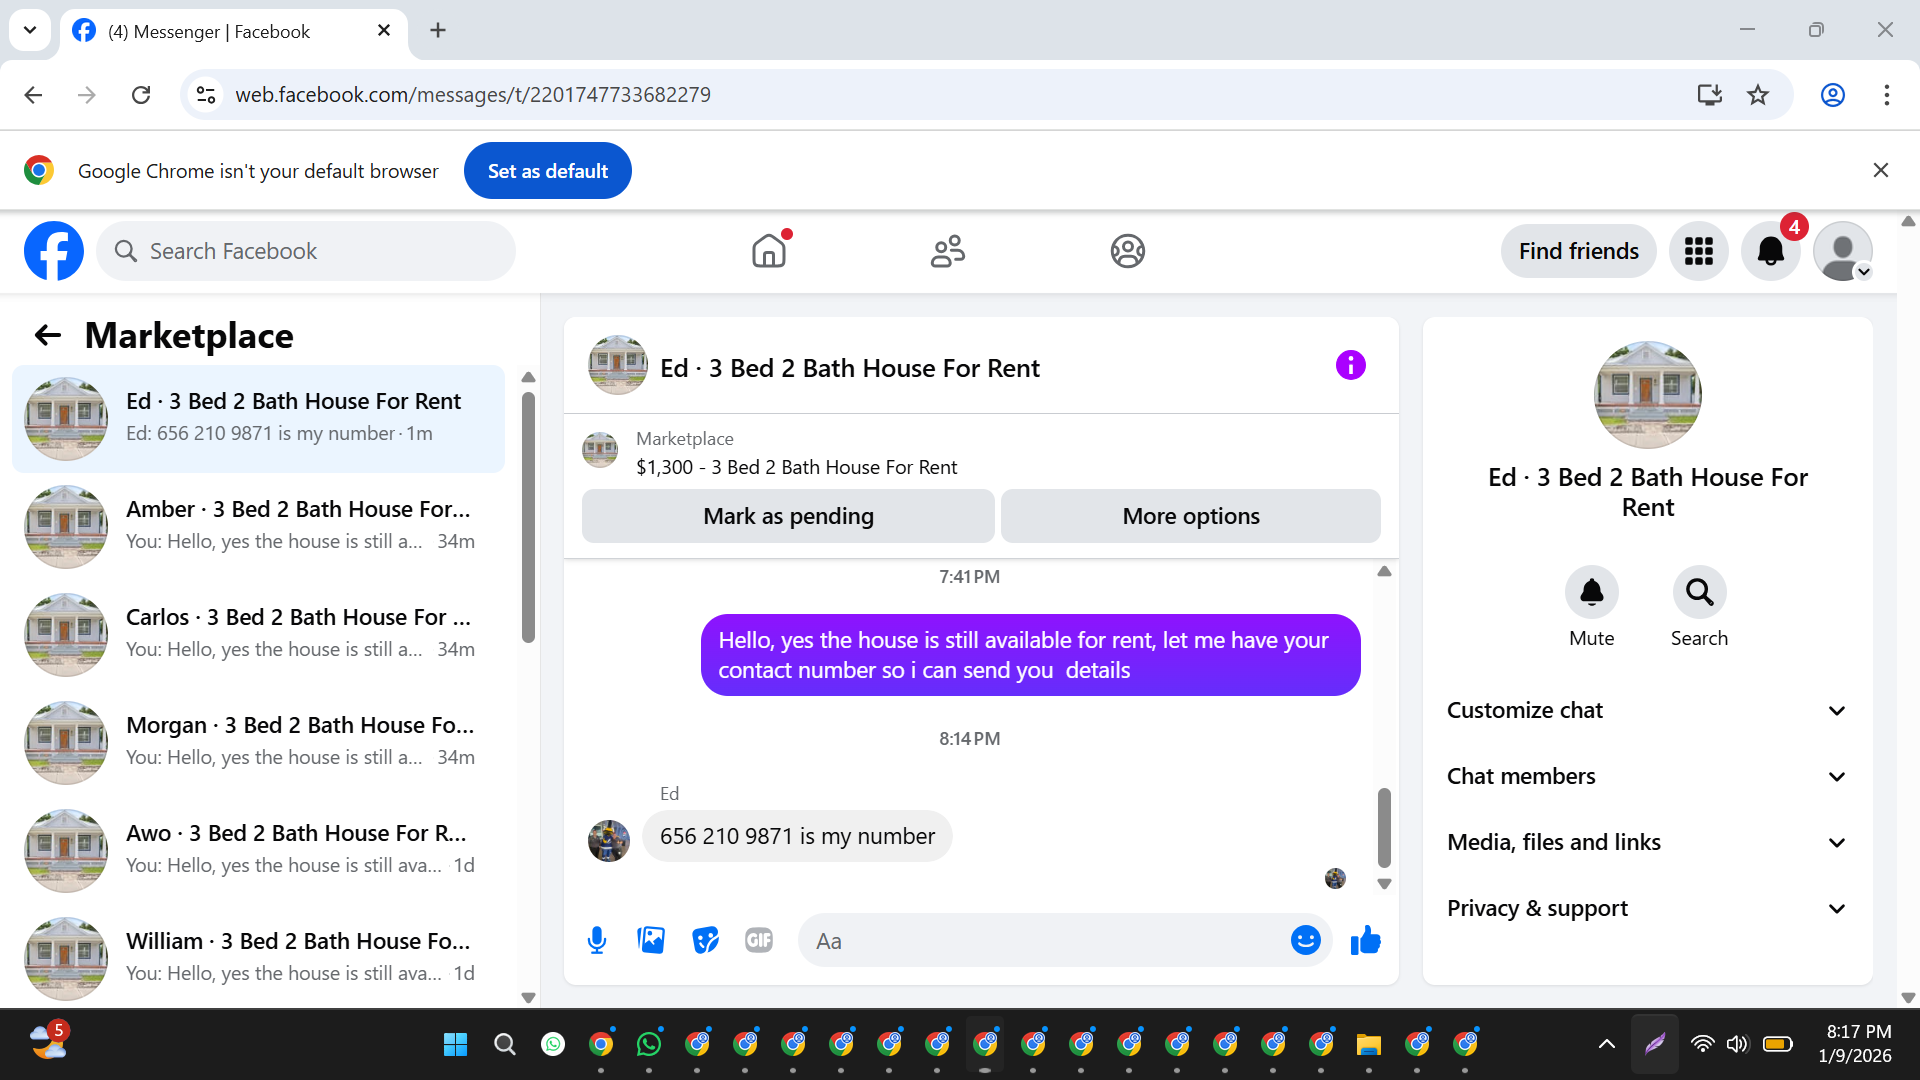
Task: Go to Facebook Home tab
Action: coord(769,251)
